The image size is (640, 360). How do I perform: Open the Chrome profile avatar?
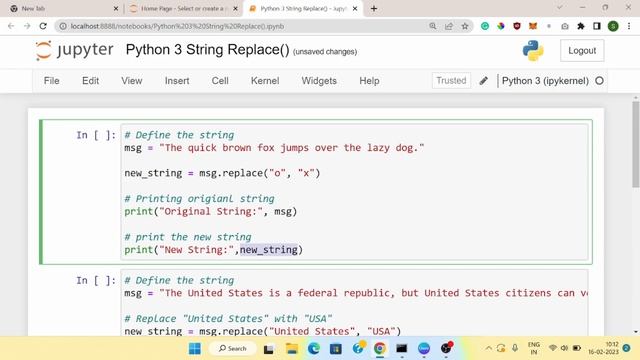(613, 26)
